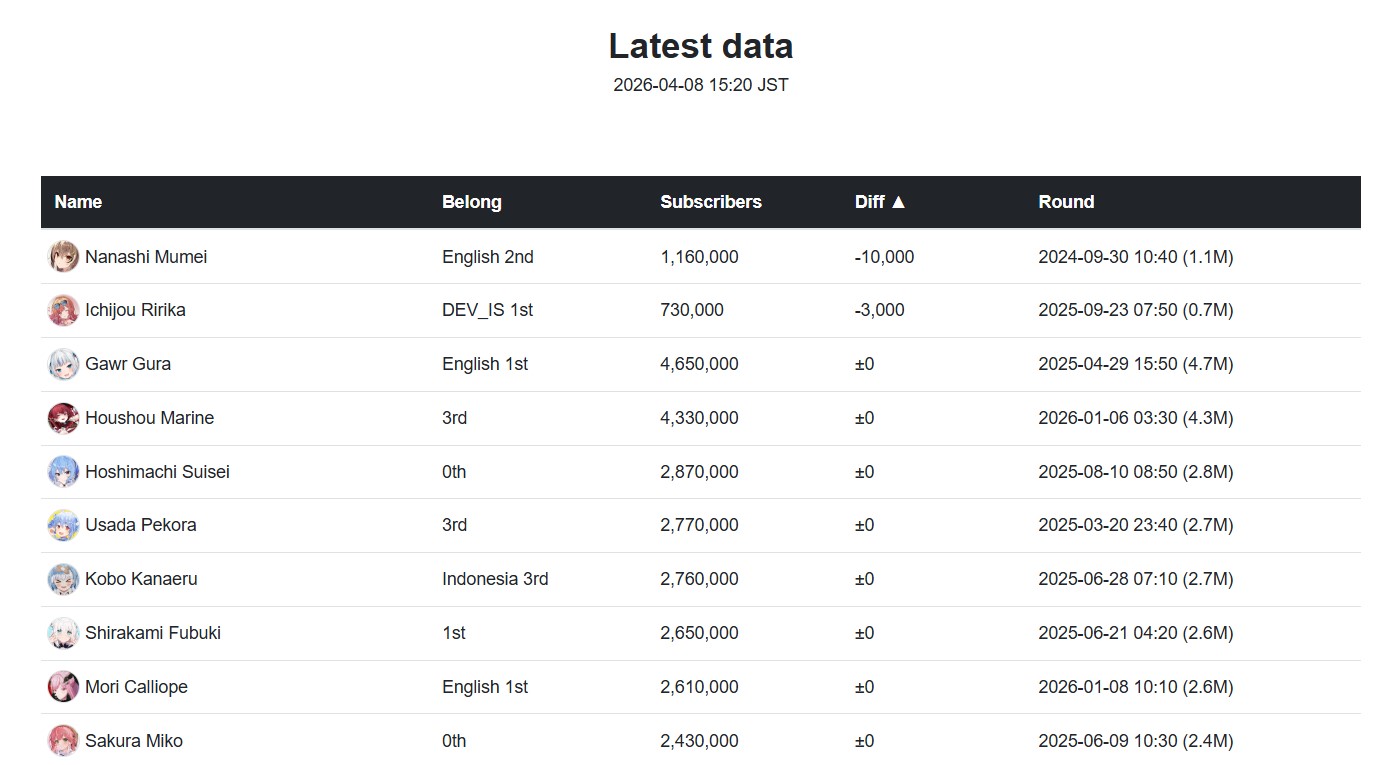Toggle the Diff column sort order
This screenshot has width=1393, height=765.
point(880,202)
